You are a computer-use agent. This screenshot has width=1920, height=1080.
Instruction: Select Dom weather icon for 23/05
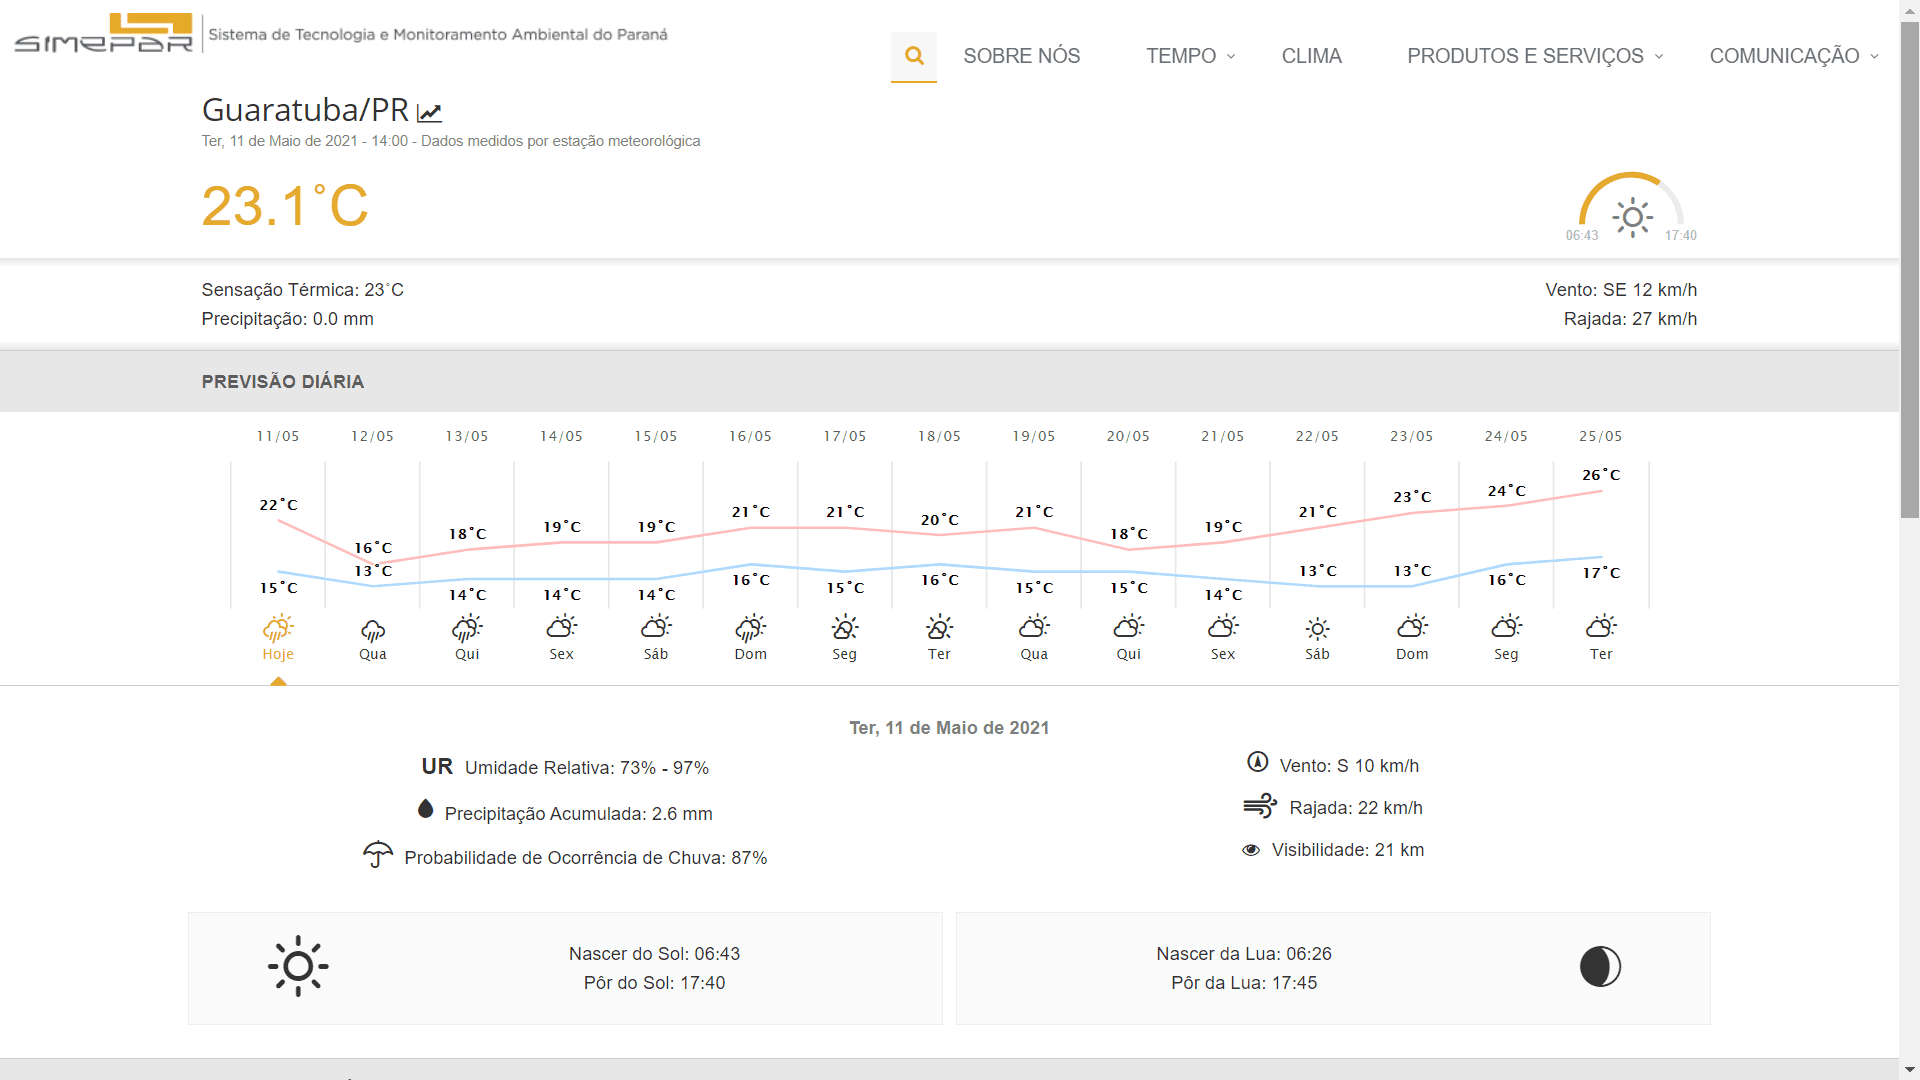[1412, 627]
